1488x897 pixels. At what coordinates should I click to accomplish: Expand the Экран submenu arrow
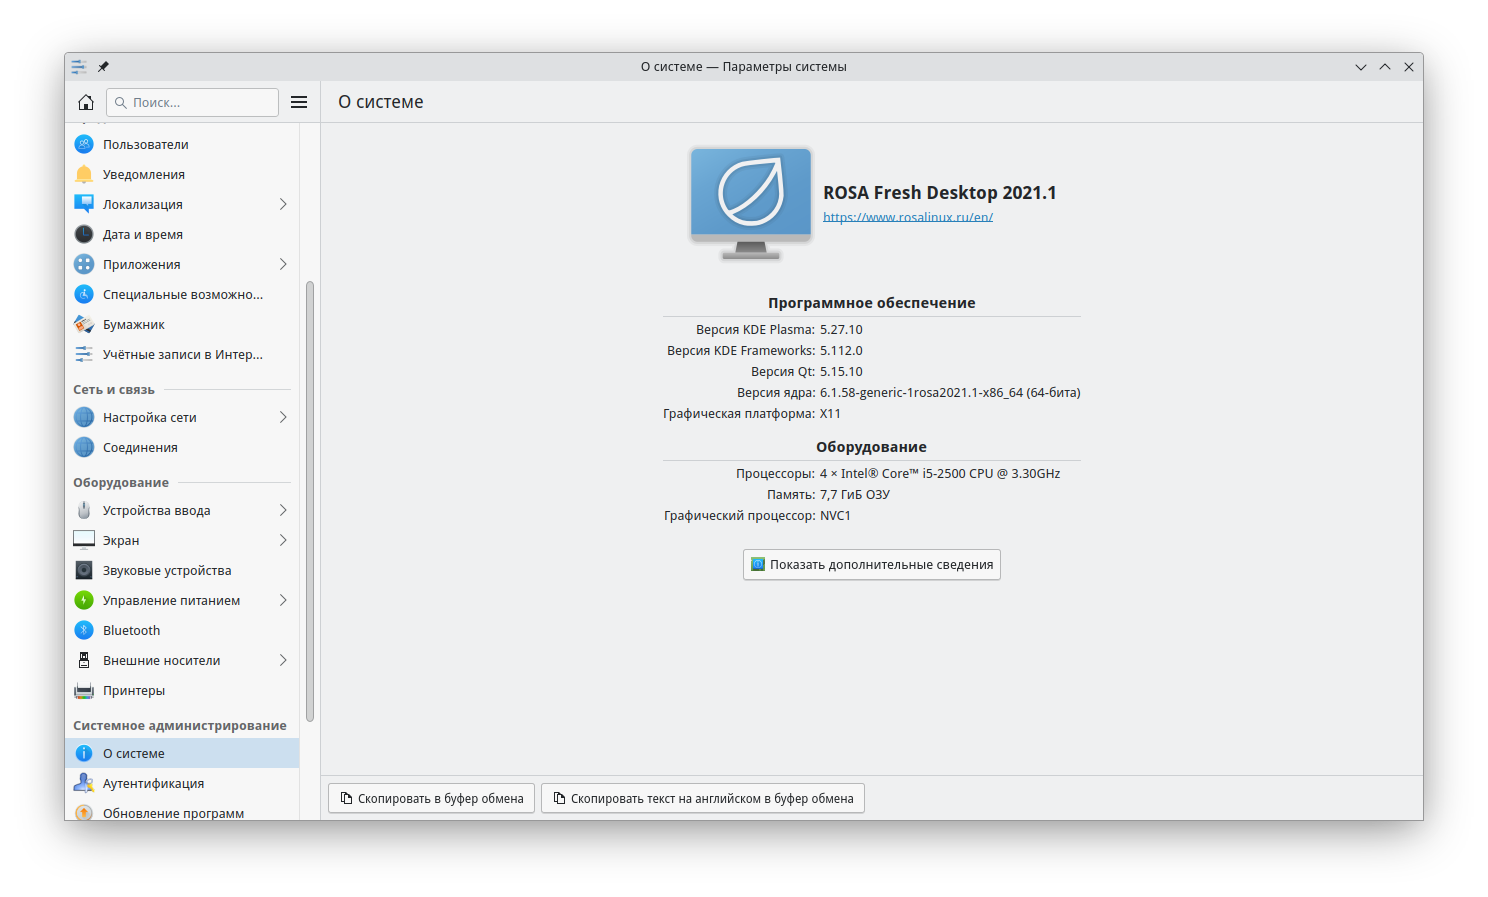pos(283,540)
